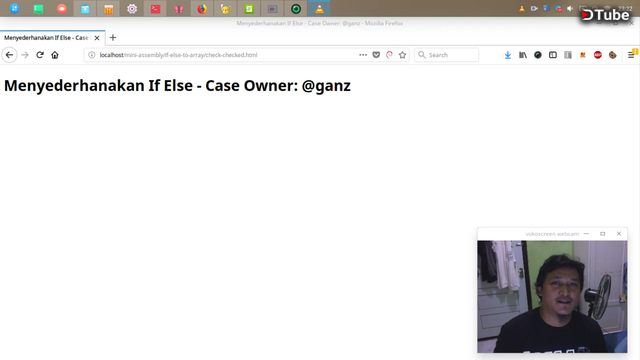
Task: Open the MetaMask fox extension
Action: point(583,55)
